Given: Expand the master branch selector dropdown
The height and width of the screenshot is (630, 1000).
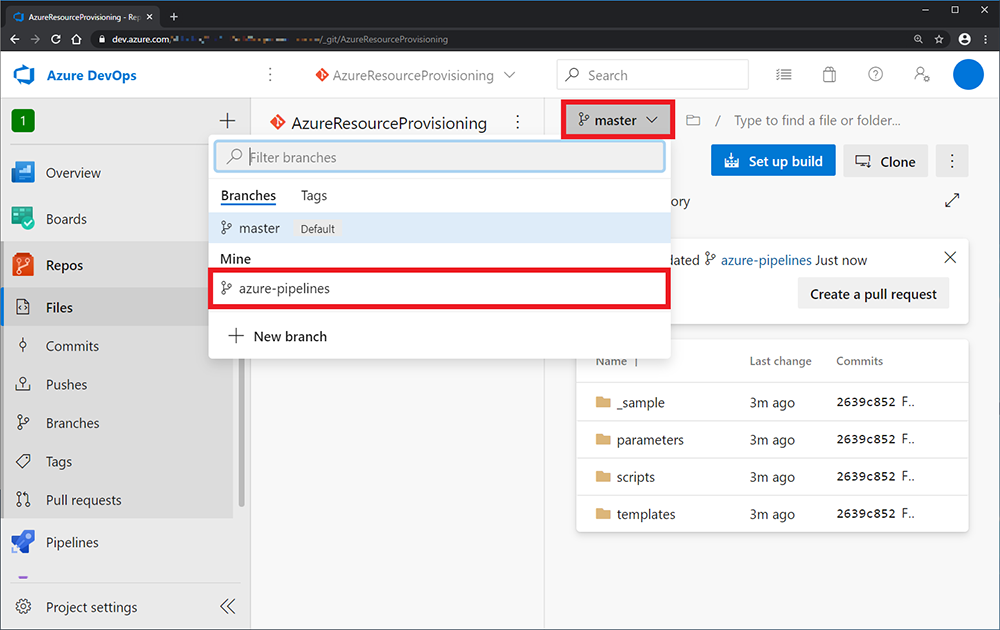Looking at the screenshot, I should [617, 120].
